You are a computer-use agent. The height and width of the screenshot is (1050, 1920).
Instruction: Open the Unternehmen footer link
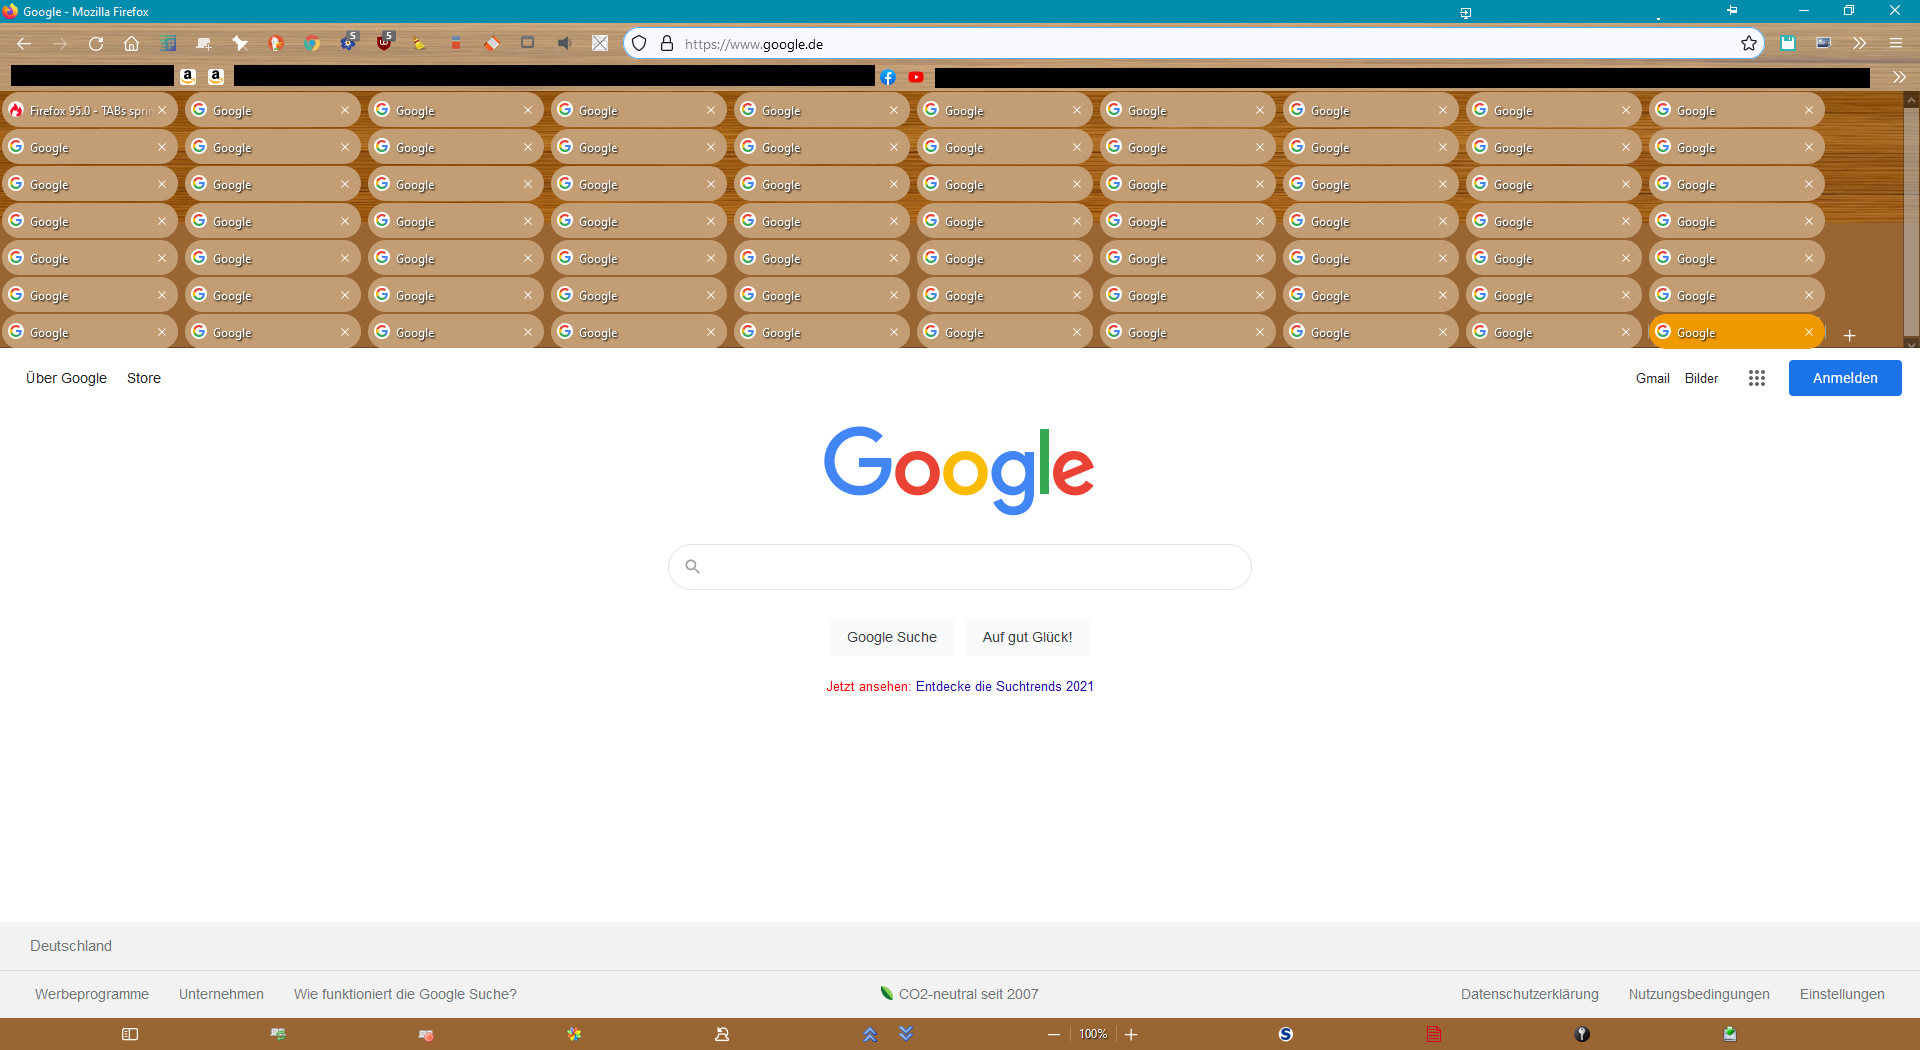point(221,994)
